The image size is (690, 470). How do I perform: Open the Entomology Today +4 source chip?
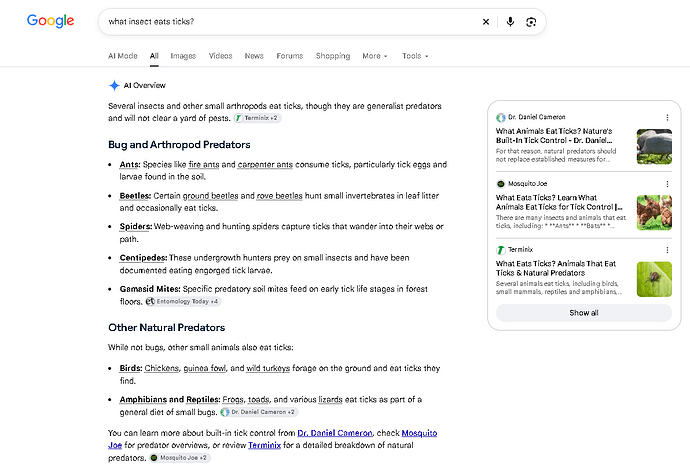(x=183, y=301)
